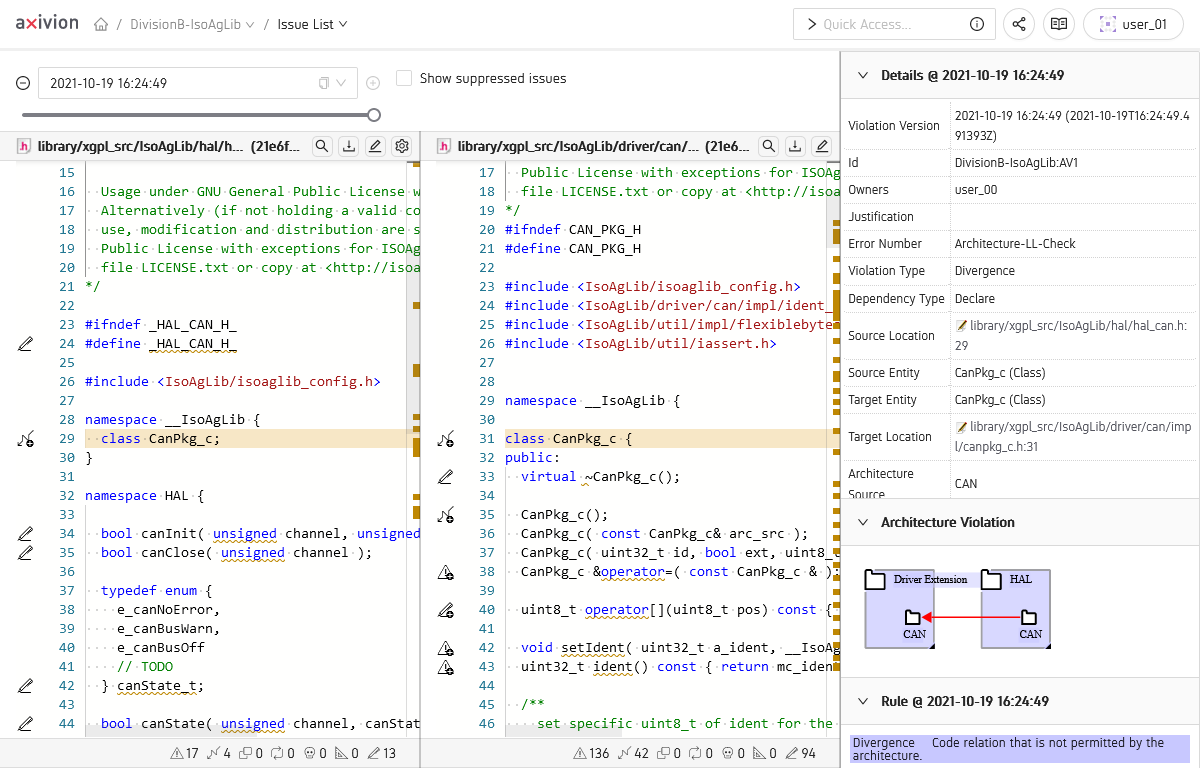1200x768 pixels.
Task: Click the warning marker at canpkg_c.h line 38
Action: coord(446,572)
